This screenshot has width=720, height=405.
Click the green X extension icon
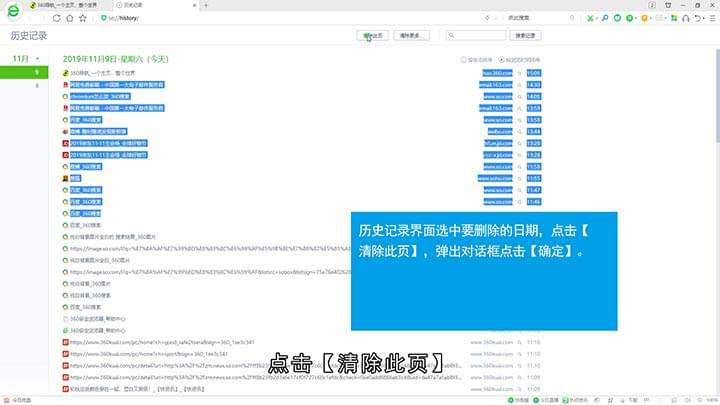[x=590, y=18]
